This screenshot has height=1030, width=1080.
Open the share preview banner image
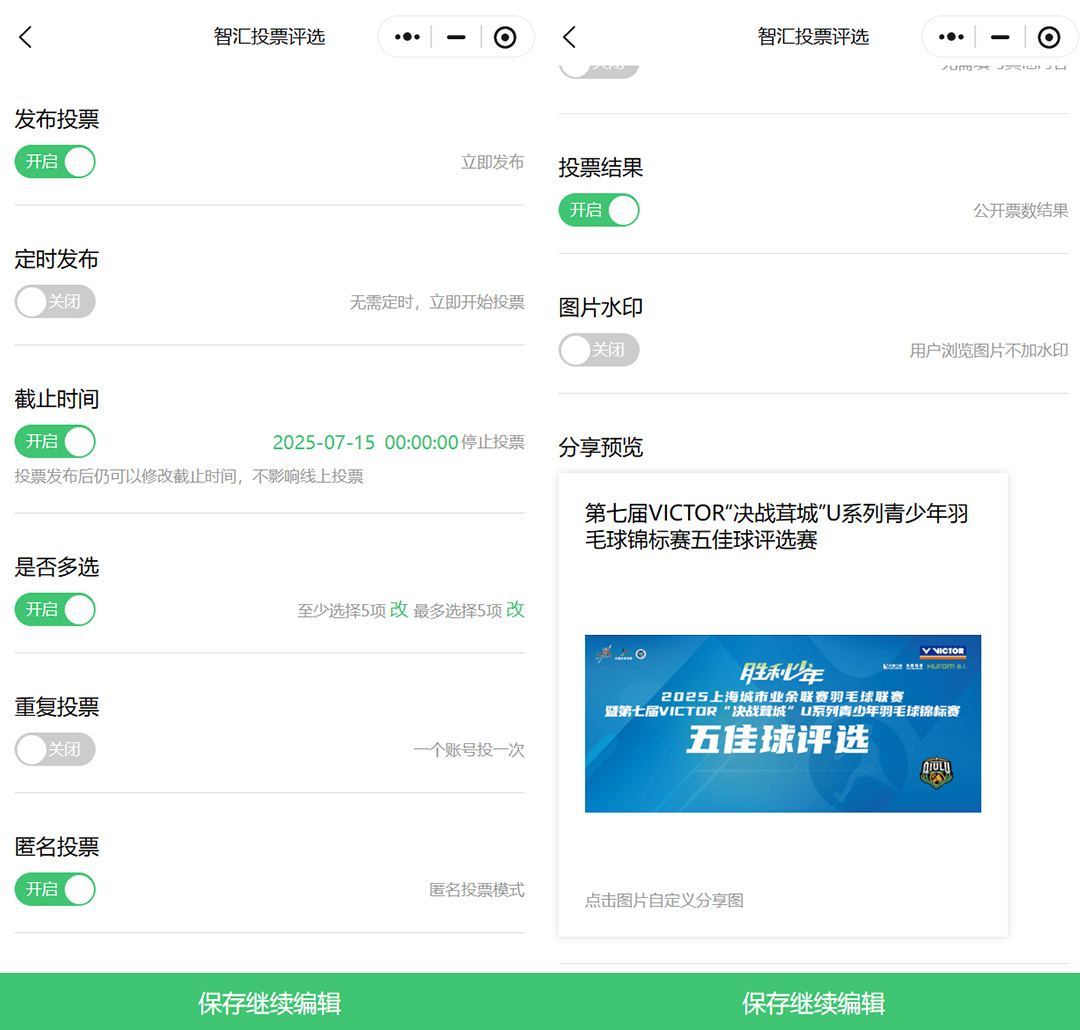782,723
